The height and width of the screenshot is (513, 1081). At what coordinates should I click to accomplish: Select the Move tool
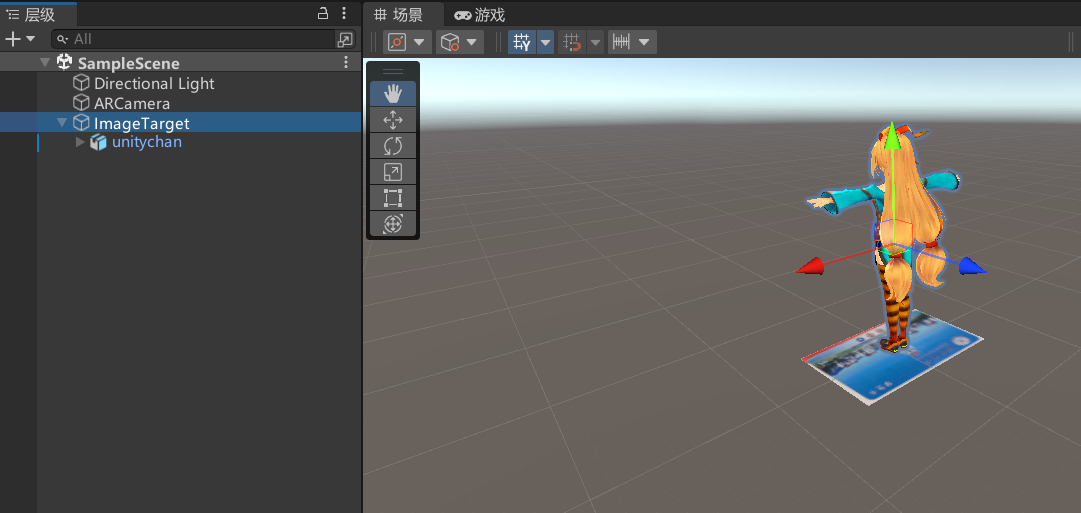(393, 120)
